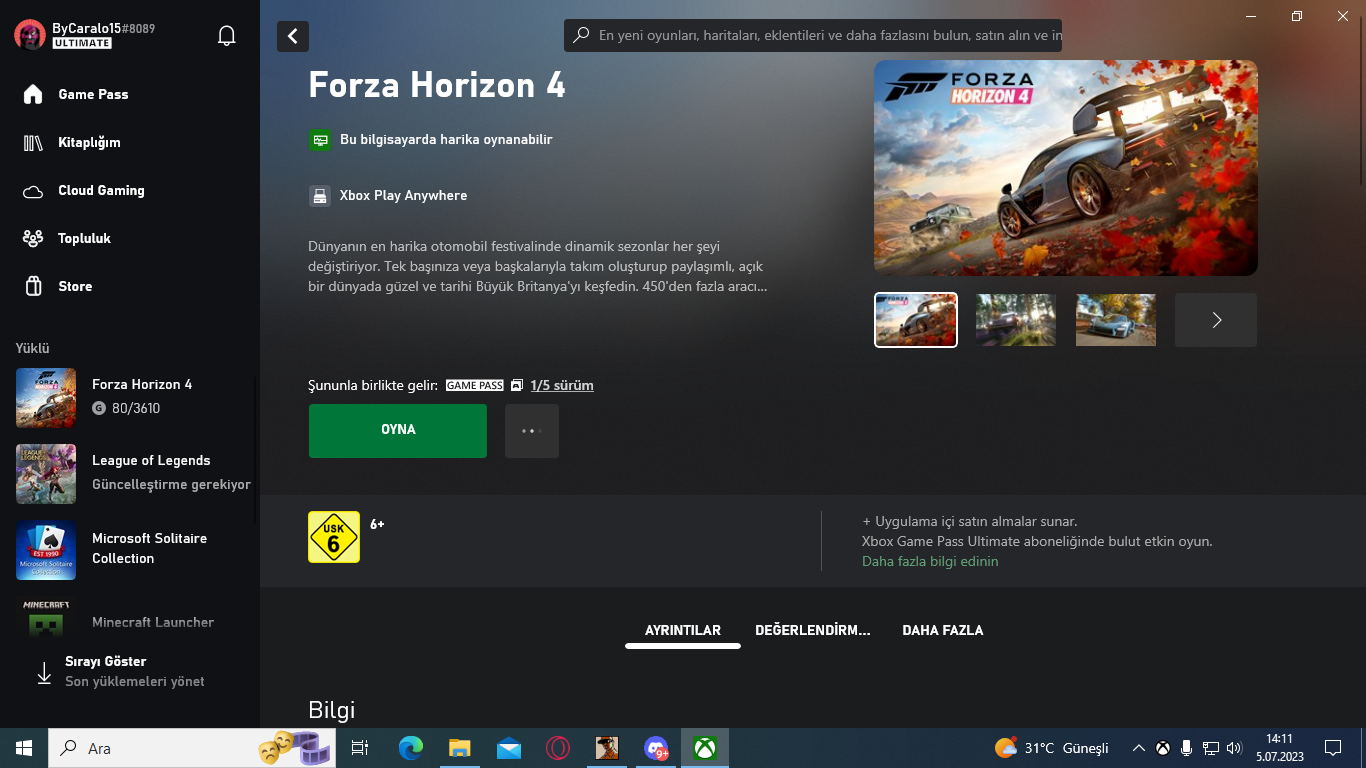Image resolution: width=1366 pixels, height=768 pixels.
Task: Open Discord from the taskbar
Action: pyautogui.click(x=656, y=748)
